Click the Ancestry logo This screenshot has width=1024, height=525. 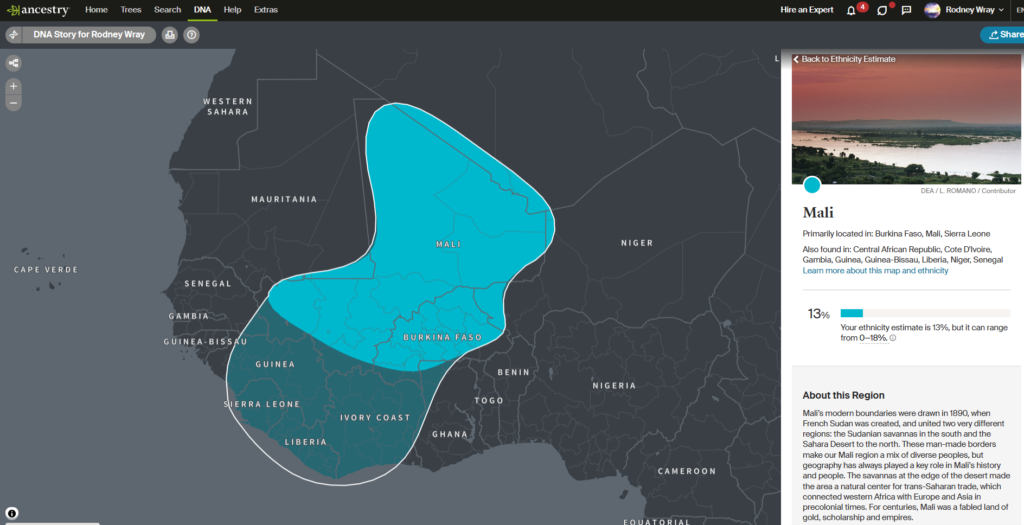pyautogui.click(x=38, y=10)
